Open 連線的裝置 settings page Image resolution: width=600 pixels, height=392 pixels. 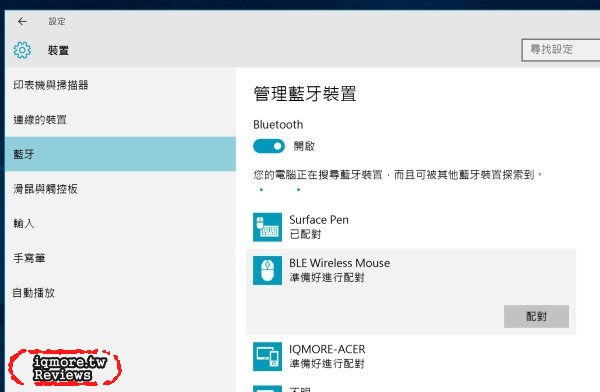pyautogui.click(x=120, y=120)
